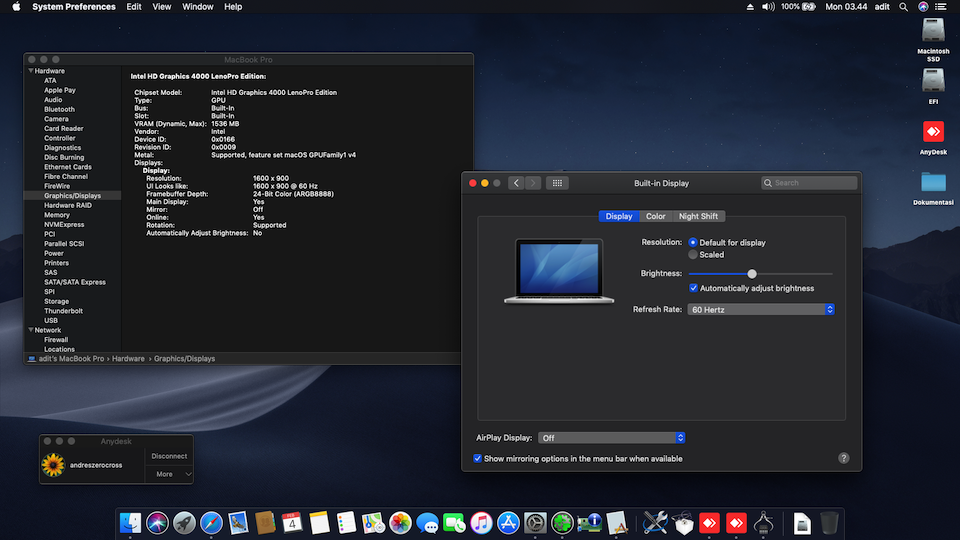960x540 pixels.
Task: Open App Store in dock
Action: tap(508, 523)
